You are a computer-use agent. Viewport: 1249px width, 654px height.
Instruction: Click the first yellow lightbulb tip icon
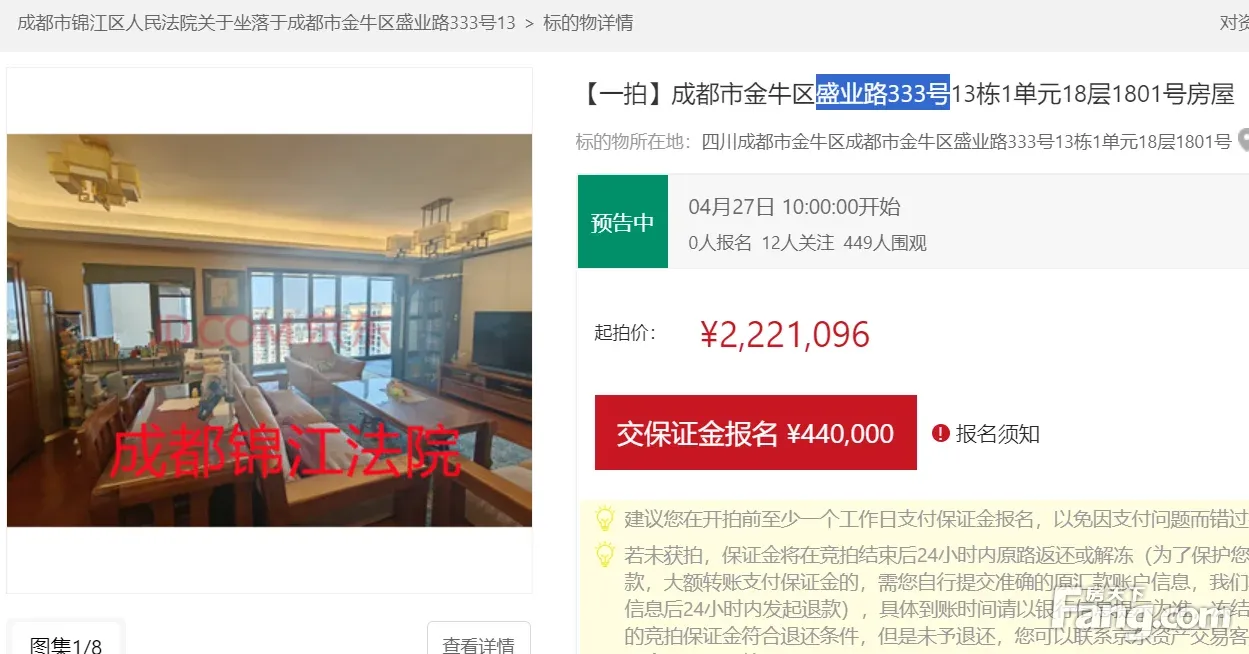pos(605,518)
